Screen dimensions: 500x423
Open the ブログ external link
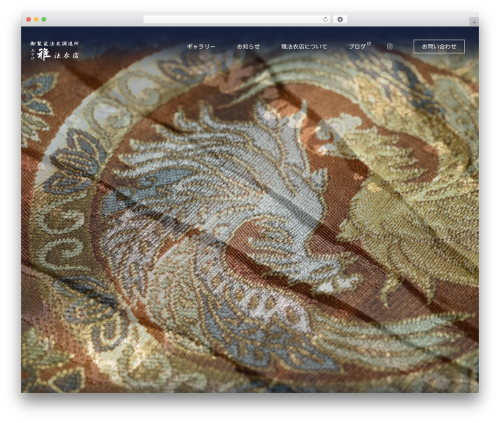(x=360, y=46)
